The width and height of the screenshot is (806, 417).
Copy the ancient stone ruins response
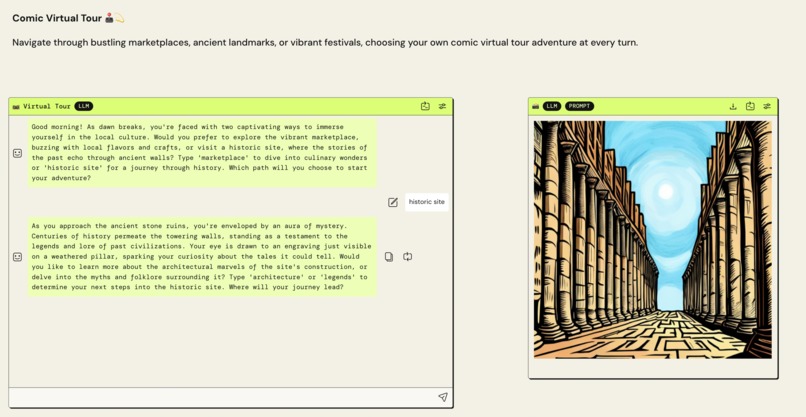(389, 257)
